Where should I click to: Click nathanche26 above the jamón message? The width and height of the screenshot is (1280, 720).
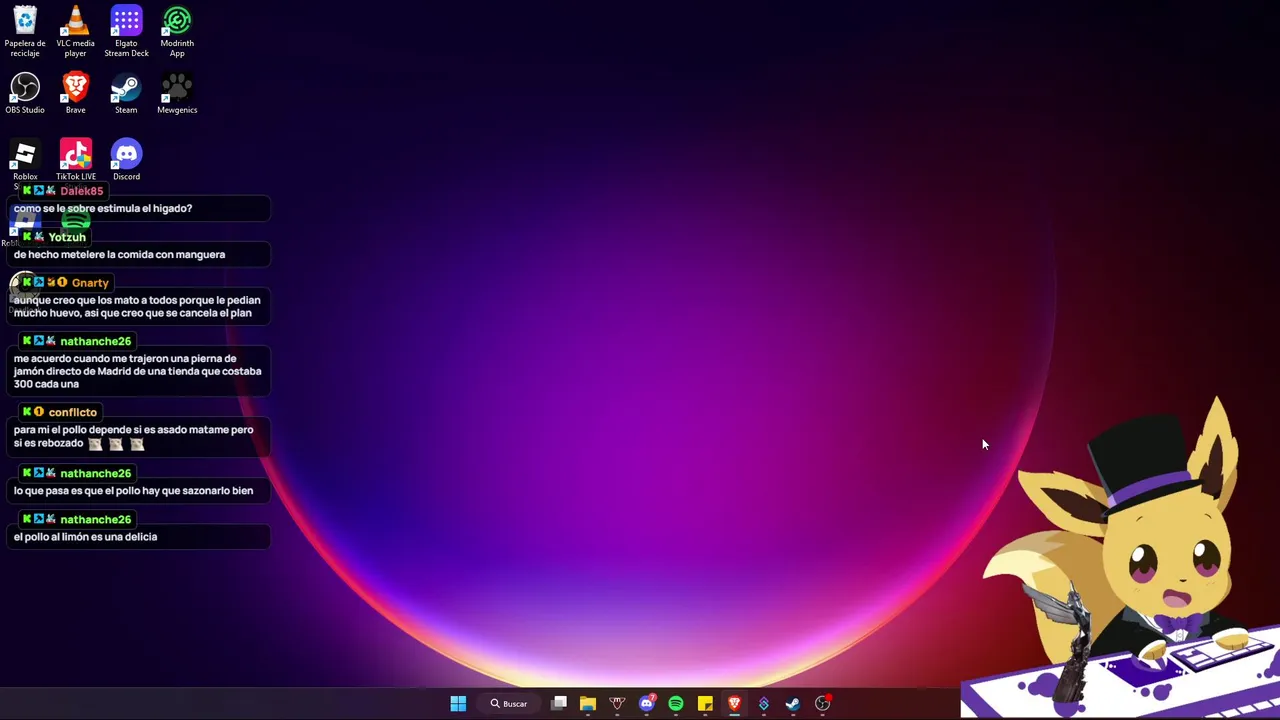(95, 341)
